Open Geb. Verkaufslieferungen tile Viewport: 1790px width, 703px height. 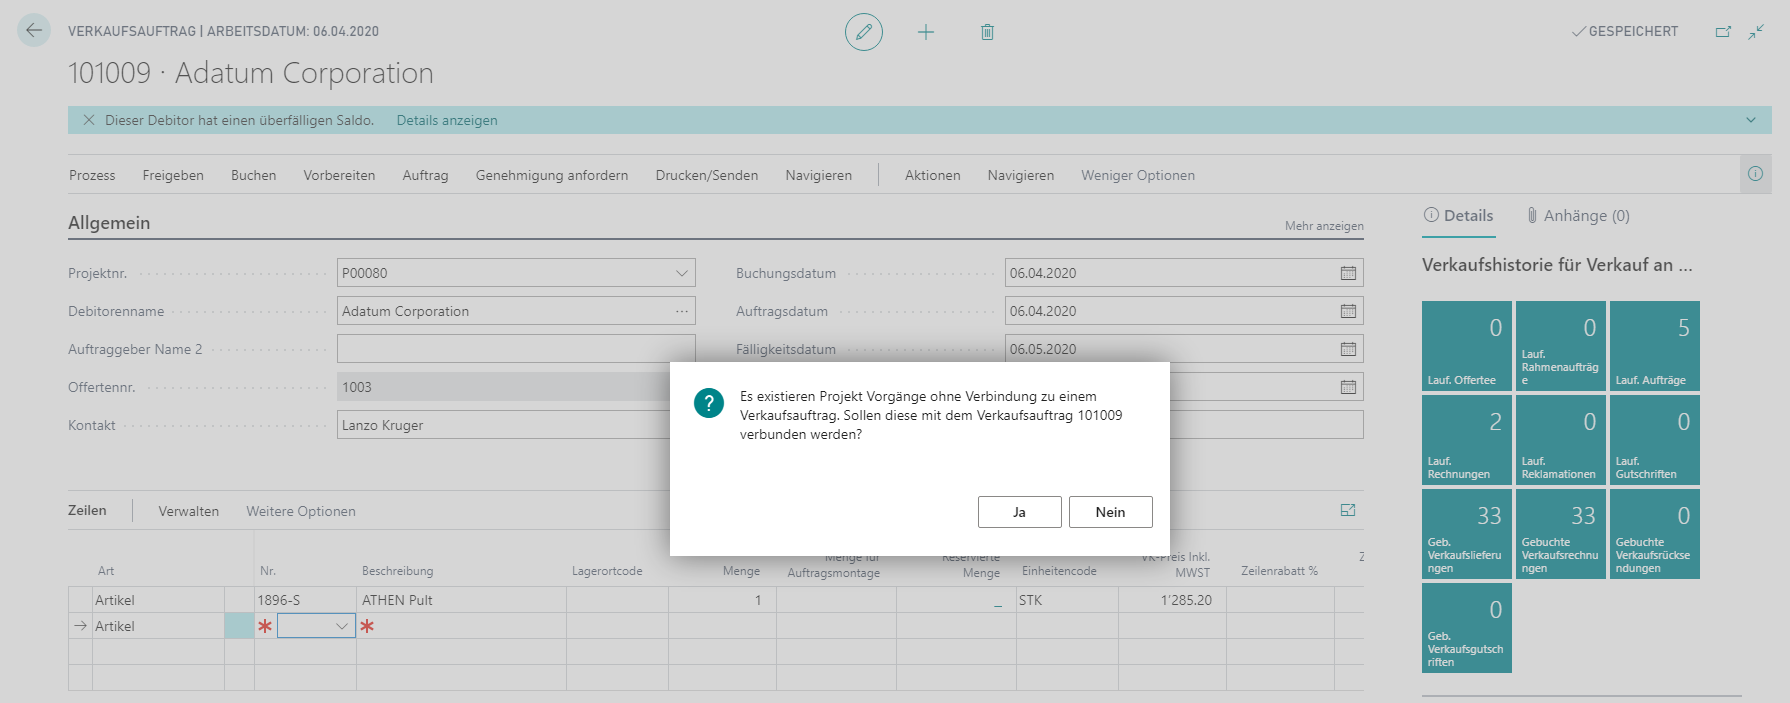click(1467, 534)
